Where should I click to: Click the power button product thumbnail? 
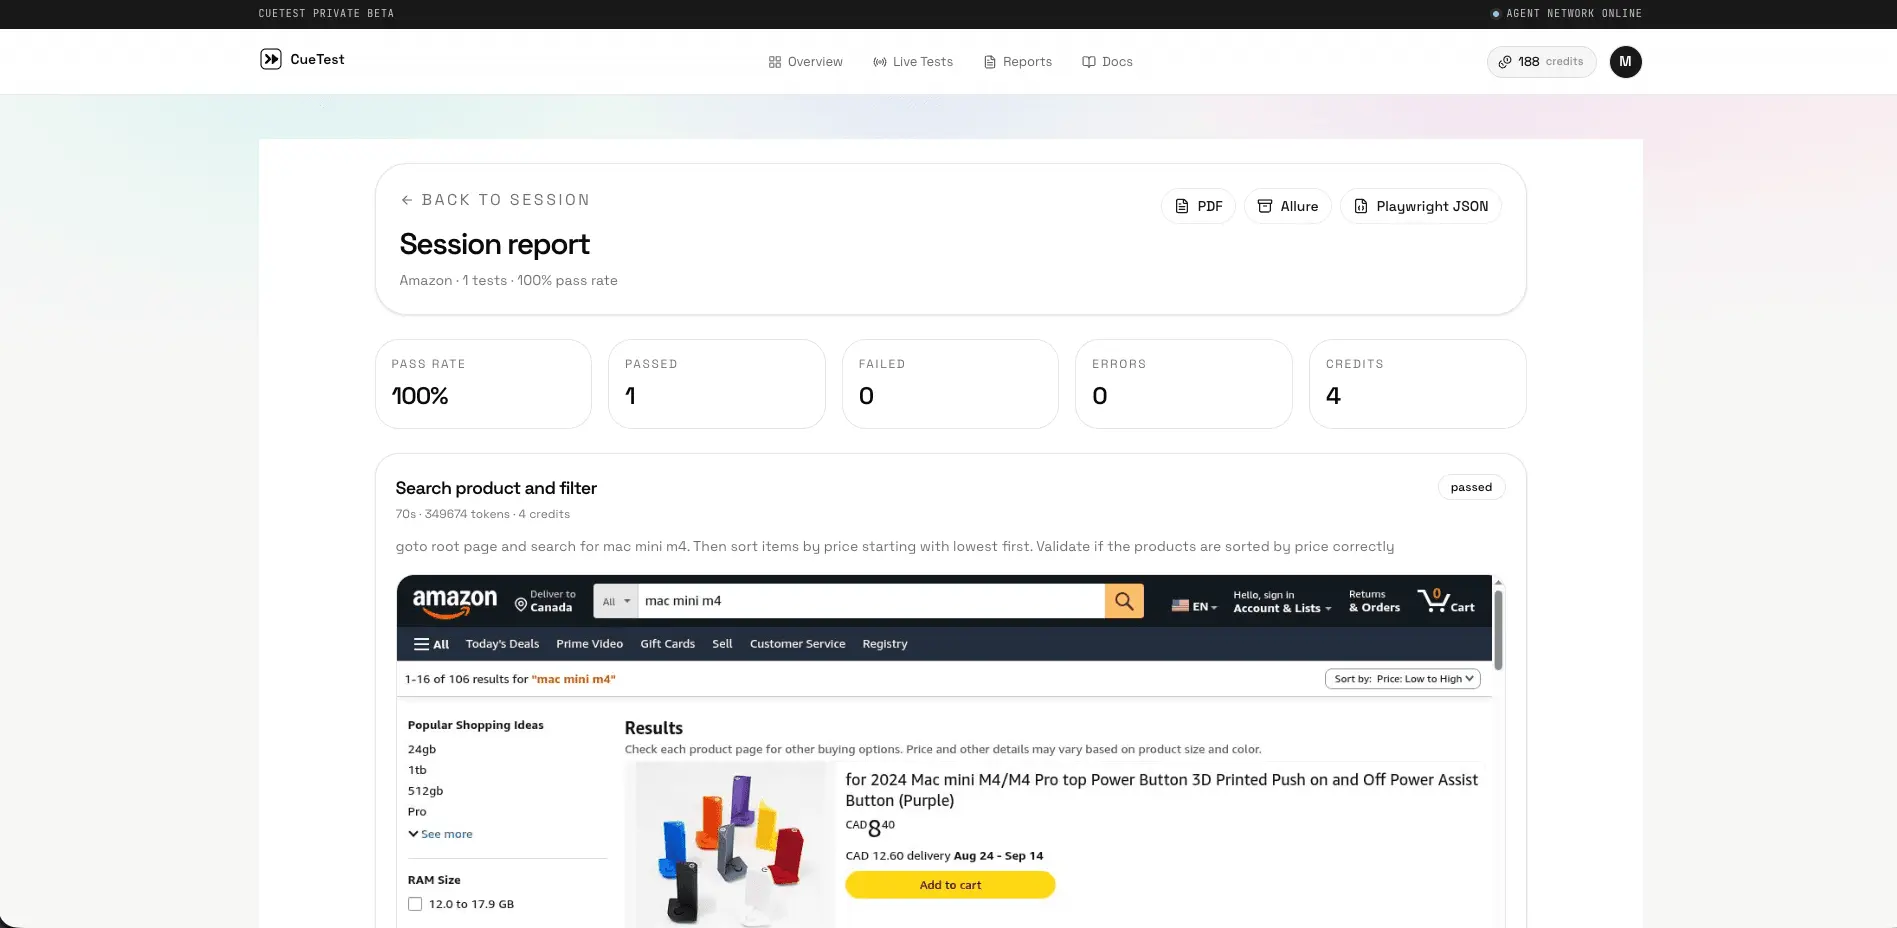point(730,846)
